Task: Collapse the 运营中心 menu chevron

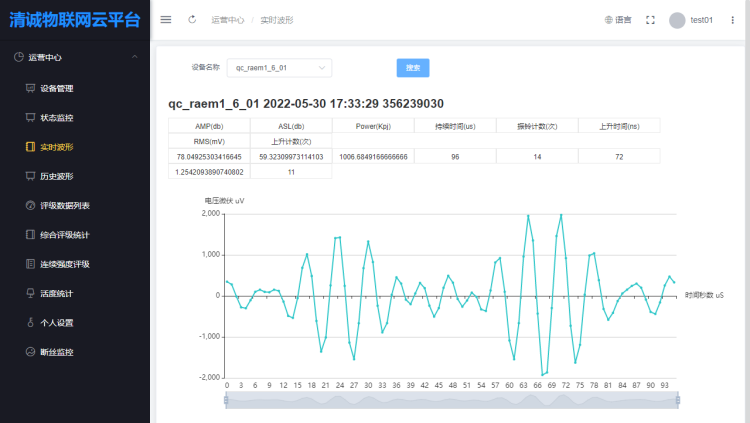Action: point(134,57)
